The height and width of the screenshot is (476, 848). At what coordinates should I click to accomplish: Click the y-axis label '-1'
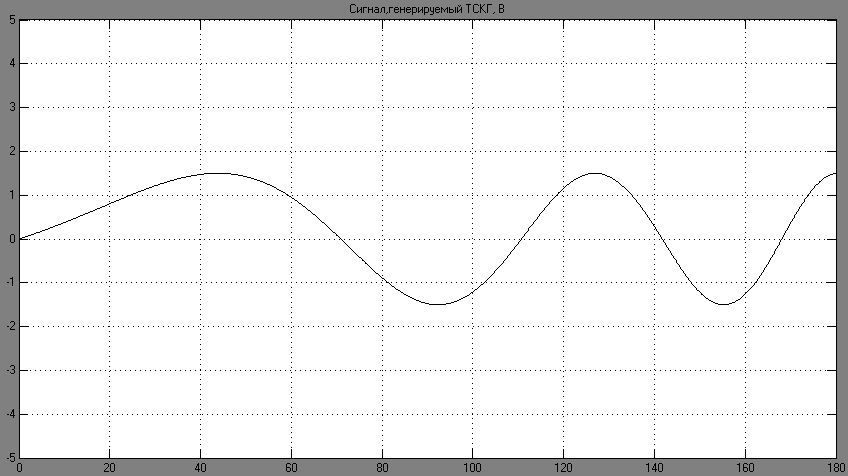[x=11, y=283]
